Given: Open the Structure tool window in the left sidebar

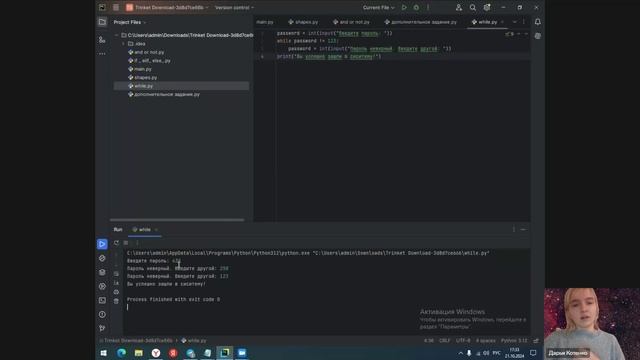Looking at the screenshot, I should [x=102, y=40].
